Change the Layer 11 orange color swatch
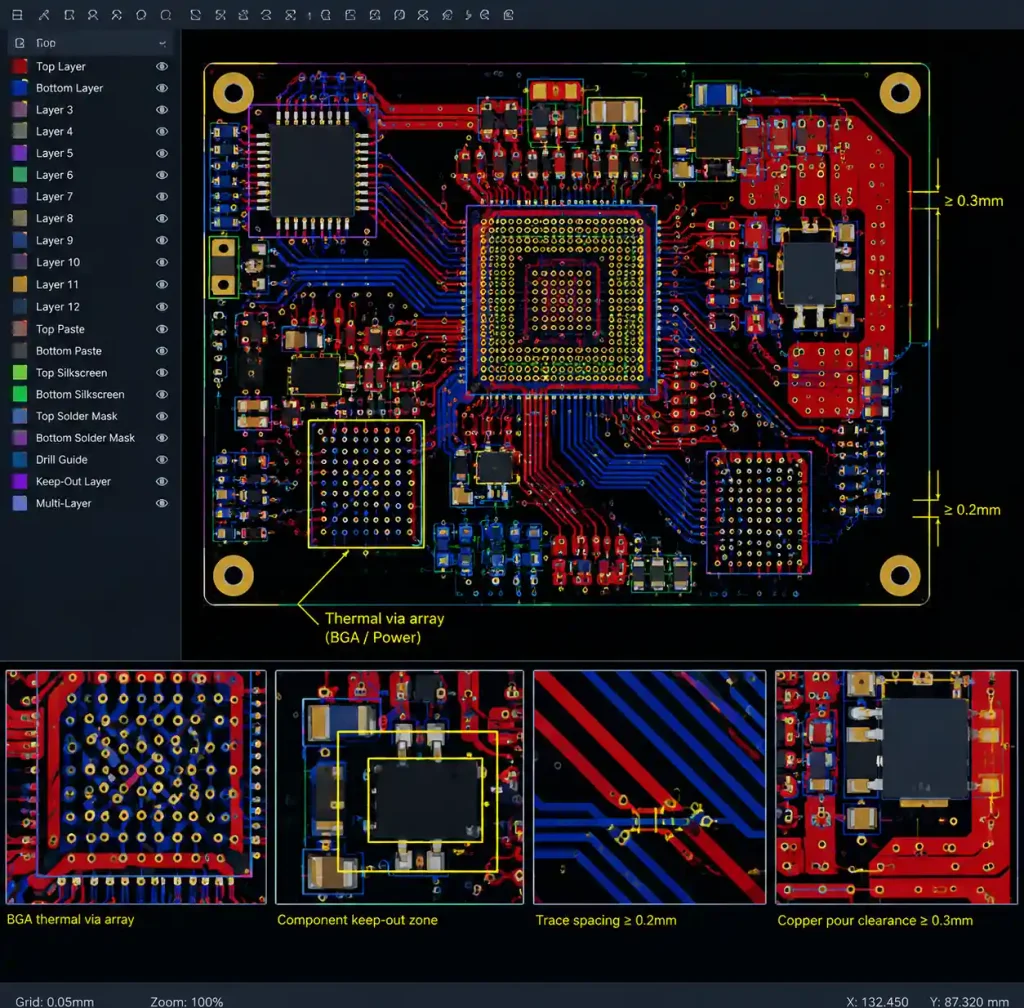This screenshot has width=1024, height=1008. coord(20,285)
